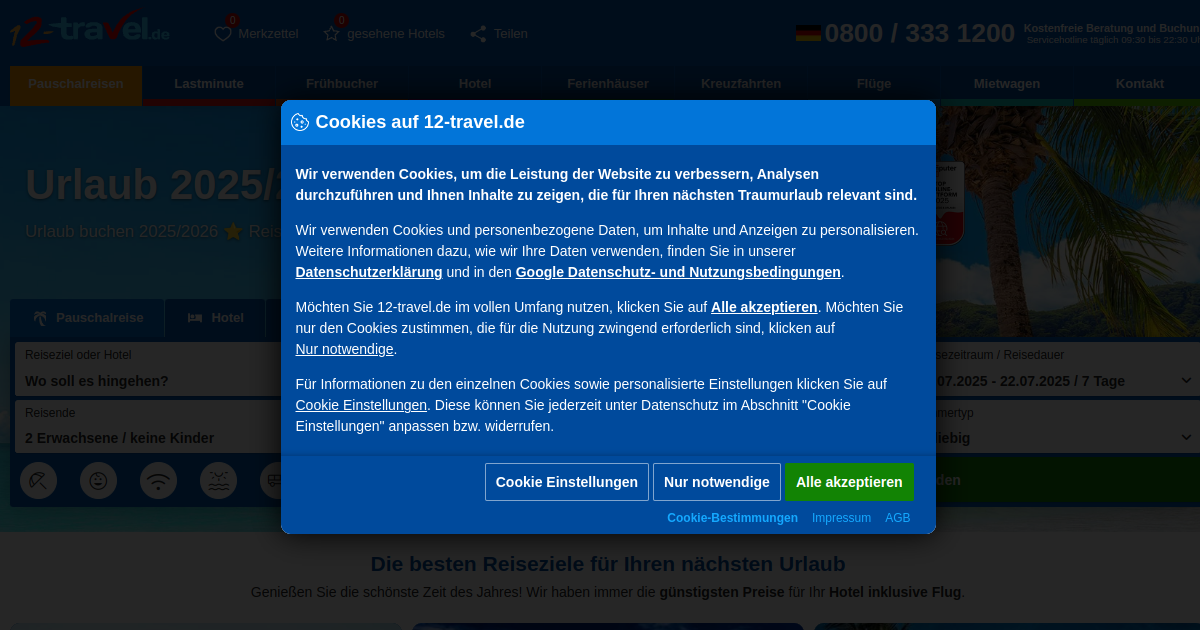This screenshot has height=630, width=1200.
Task: Select the Hotel item in top navigation
Action: (475, 84)
